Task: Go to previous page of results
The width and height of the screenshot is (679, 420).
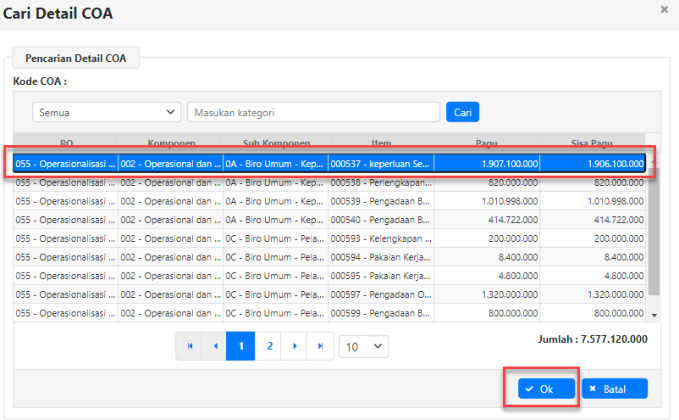Action: [214, 345]
